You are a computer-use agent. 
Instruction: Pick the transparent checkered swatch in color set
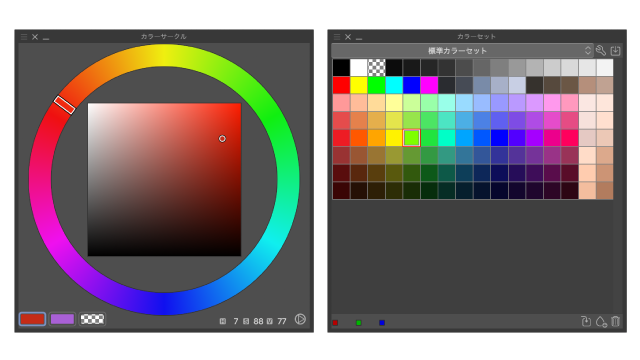click(x=376, y=67)
